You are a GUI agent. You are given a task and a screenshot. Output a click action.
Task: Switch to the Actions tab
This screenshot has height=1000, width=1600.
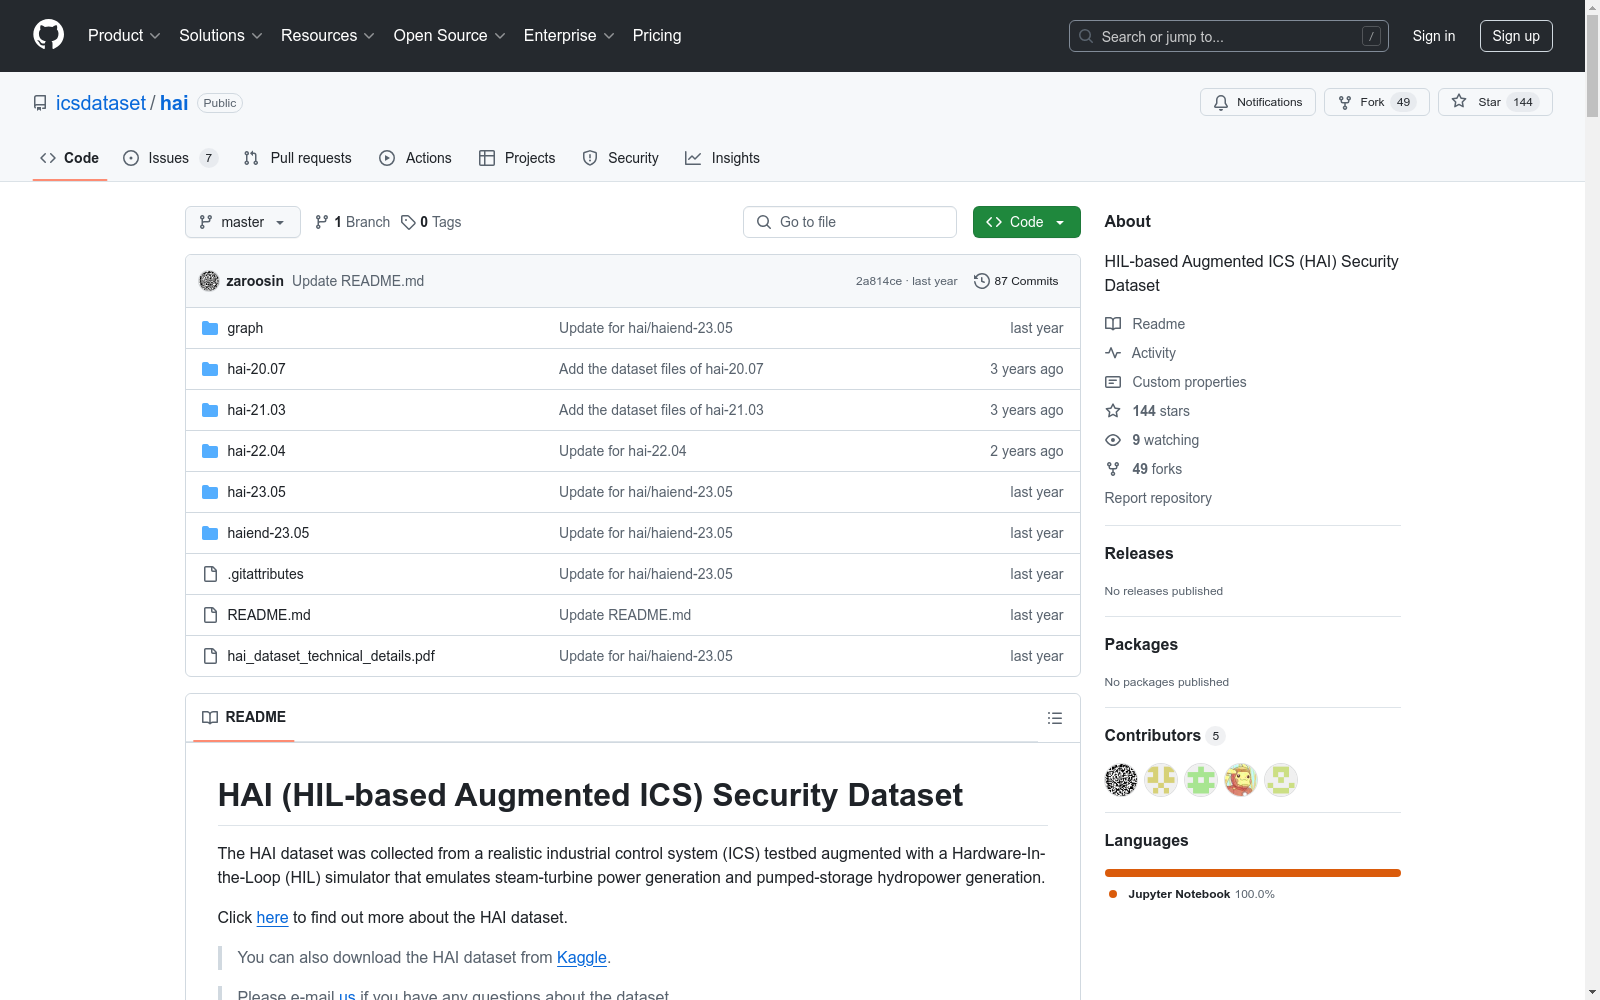pos(415,158)
